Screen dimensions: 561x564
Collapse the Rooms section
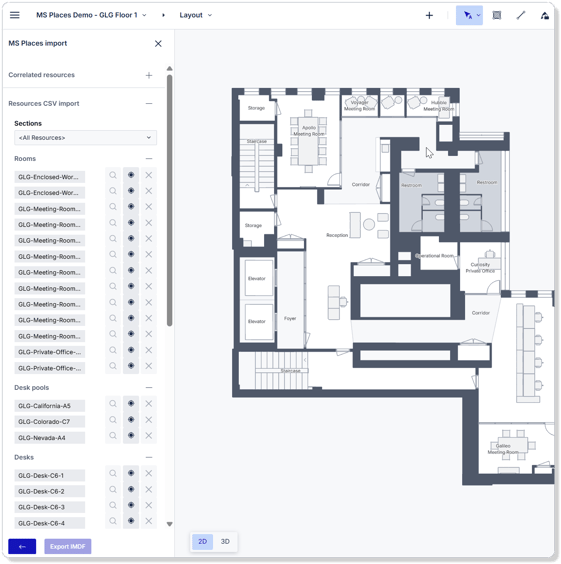pyautogui.click(x=149, y=159)
